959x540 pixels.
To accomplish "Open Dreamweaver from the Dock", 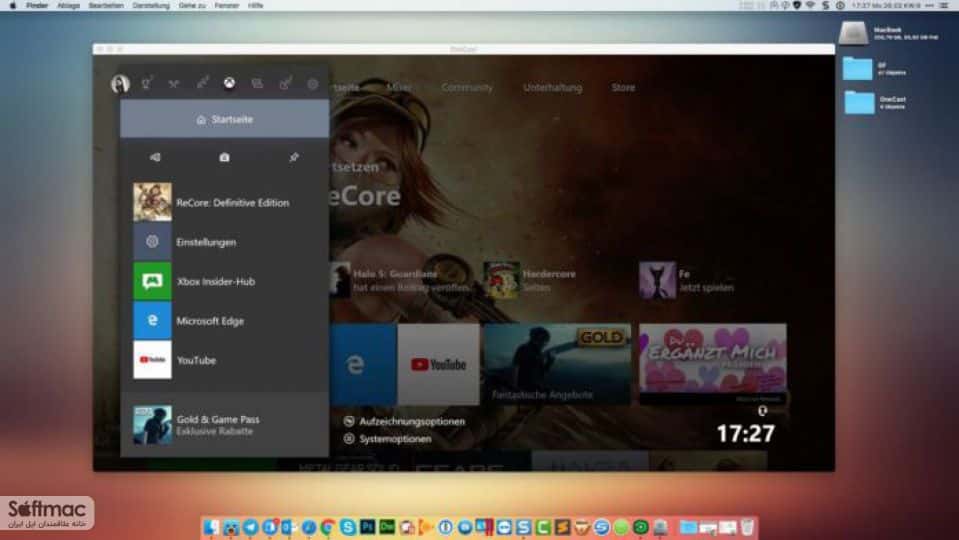I will click(387, 527).
